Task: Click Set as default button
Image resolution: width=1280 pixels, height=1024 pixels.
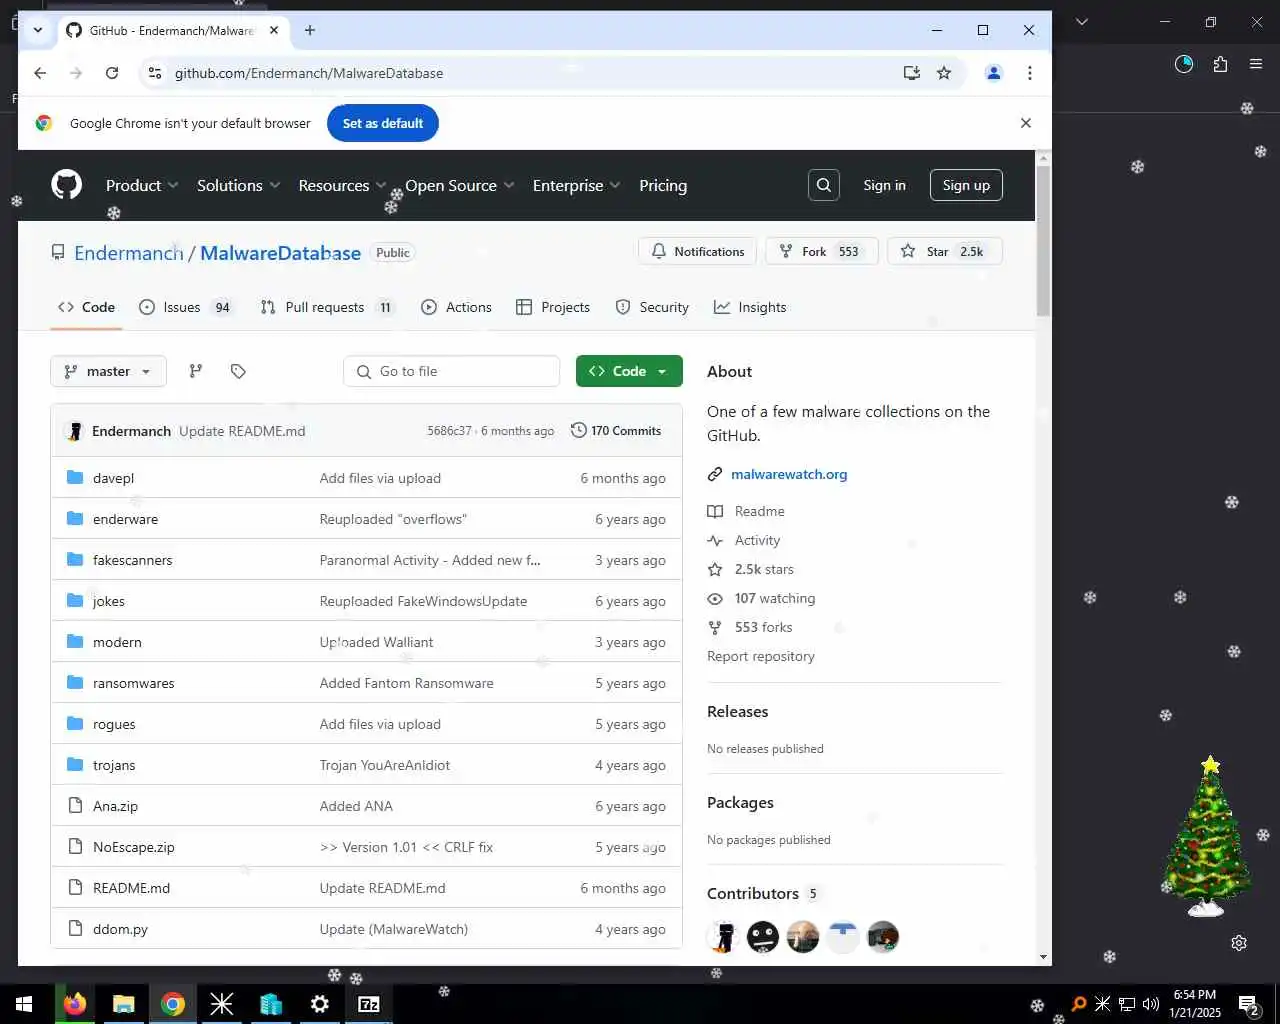Action: tap(383, 123)
